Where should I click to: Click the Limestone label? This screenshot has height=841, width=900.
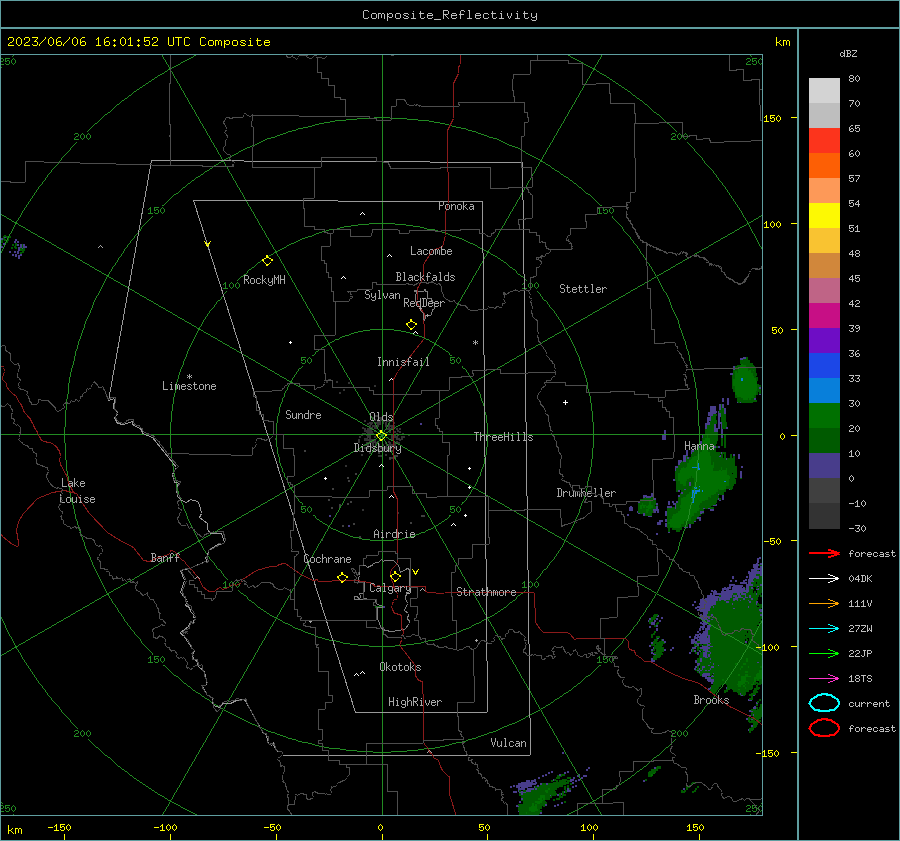[x=189, y=386]
